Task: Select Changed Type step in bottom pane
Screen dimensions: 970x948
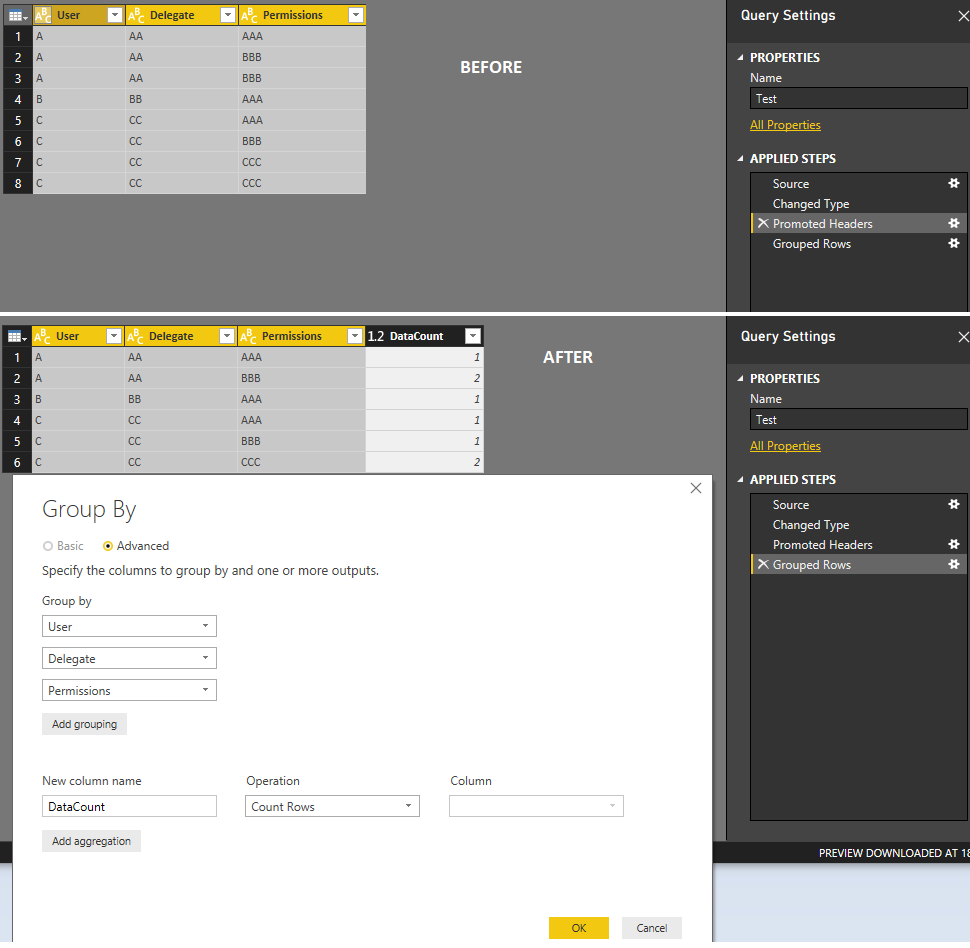Action: point(859,525)
